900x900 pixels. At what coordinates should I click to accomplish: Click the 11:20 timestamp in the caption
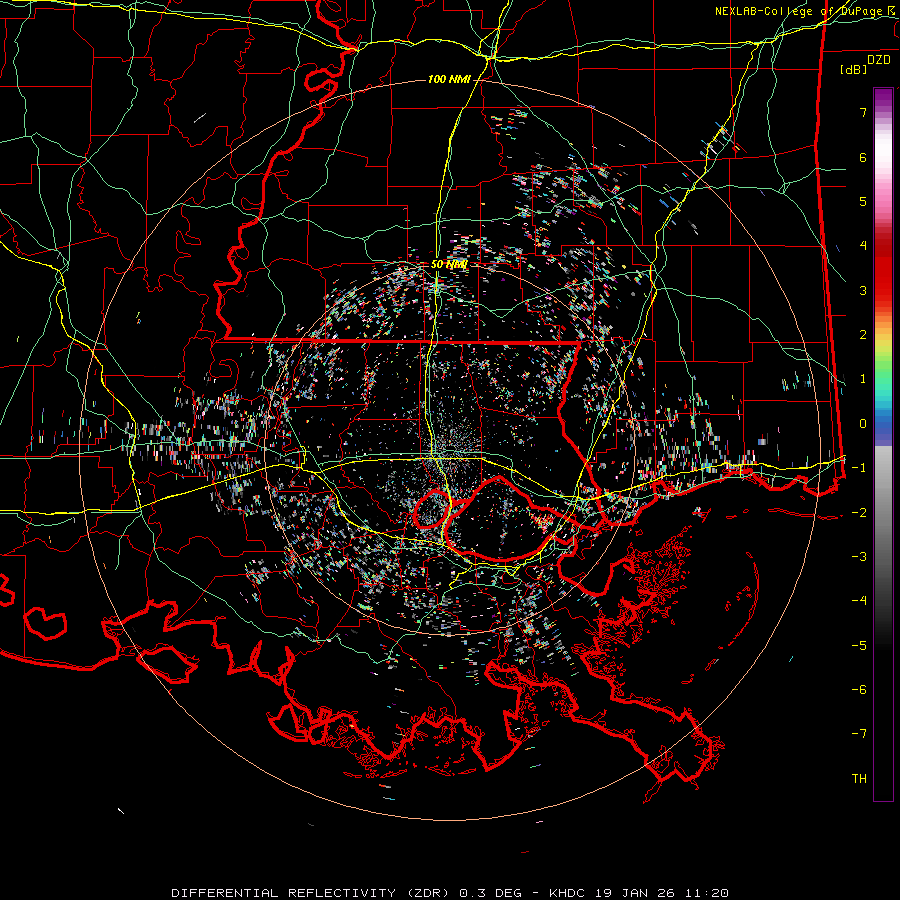(x=709, y=893)
